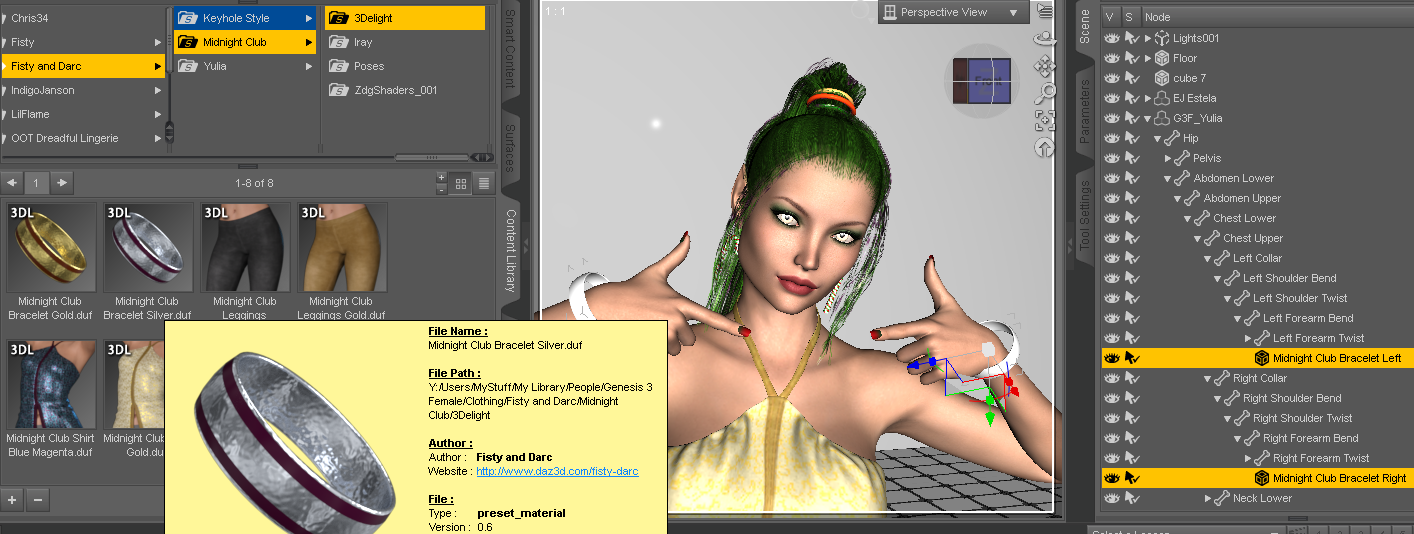Open the Poses subfolder

pyautogui.click(x=405, y=66)
